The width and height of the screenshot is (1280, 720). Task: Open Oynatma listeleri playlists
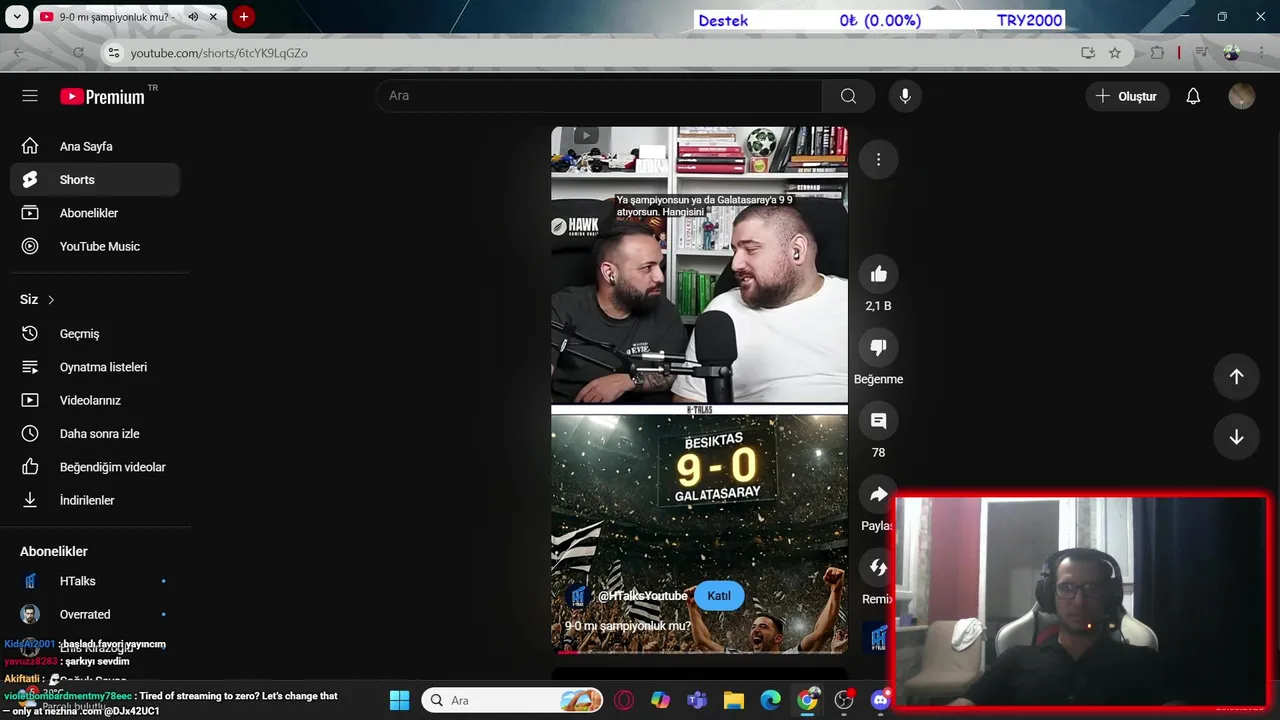95,367
